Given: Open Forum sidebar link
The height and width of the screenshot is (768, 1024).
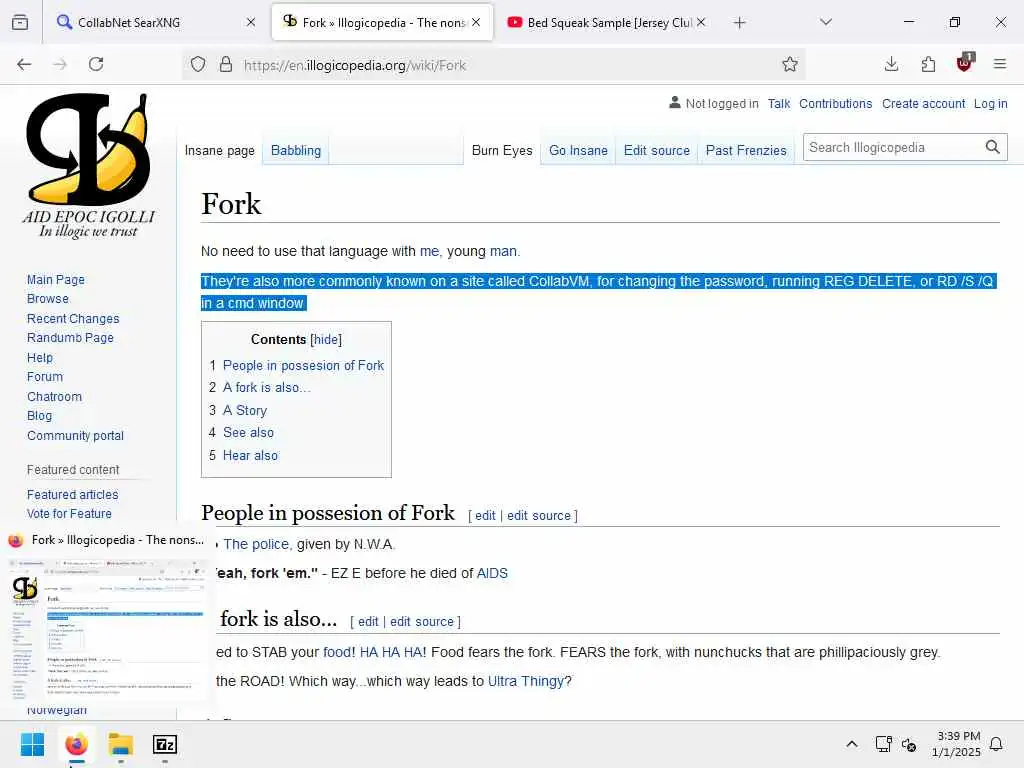Looking at the screenshot, I should pos(45,377).
